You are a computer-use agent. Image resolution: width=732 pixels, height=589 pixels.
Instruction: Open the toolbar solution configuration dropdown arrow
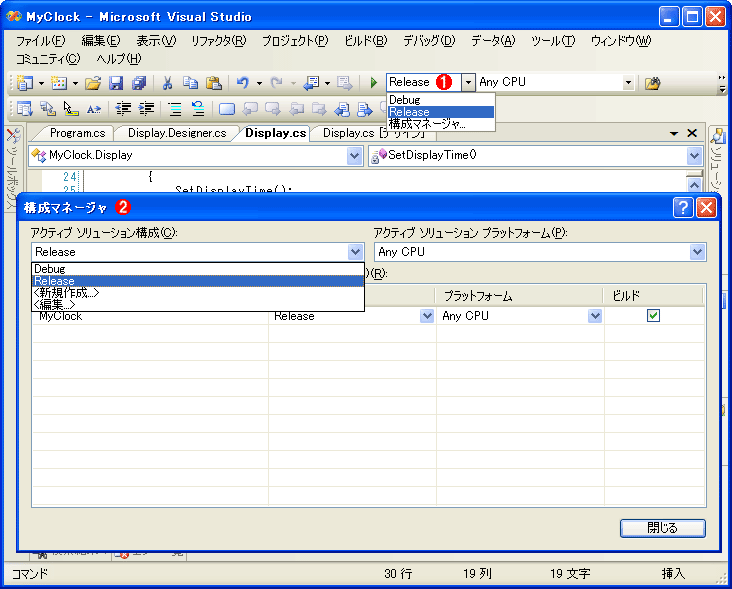click(468, 83)
